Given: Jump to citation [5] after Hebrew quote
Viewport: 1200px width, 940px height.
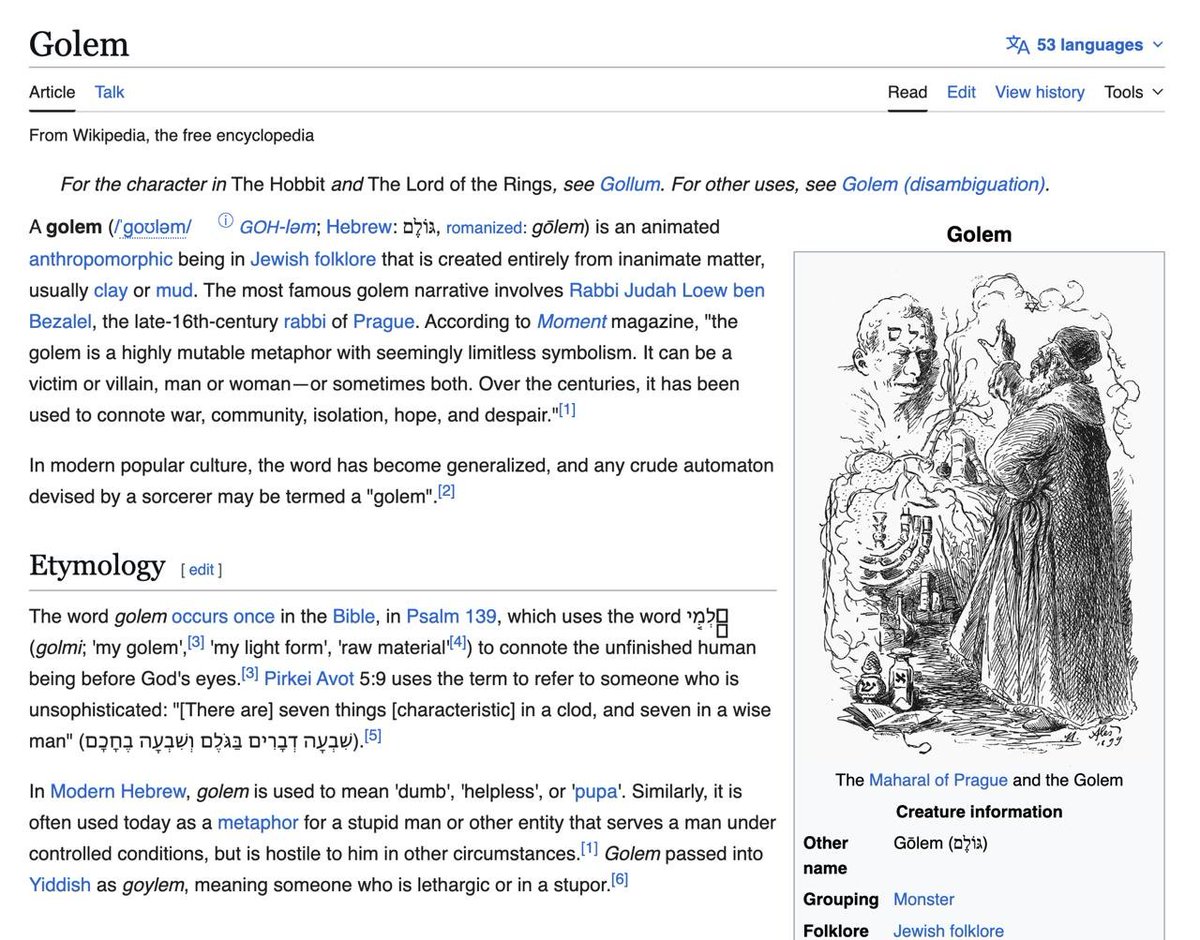Looking at the screenshot, I should tap(373, 736).
